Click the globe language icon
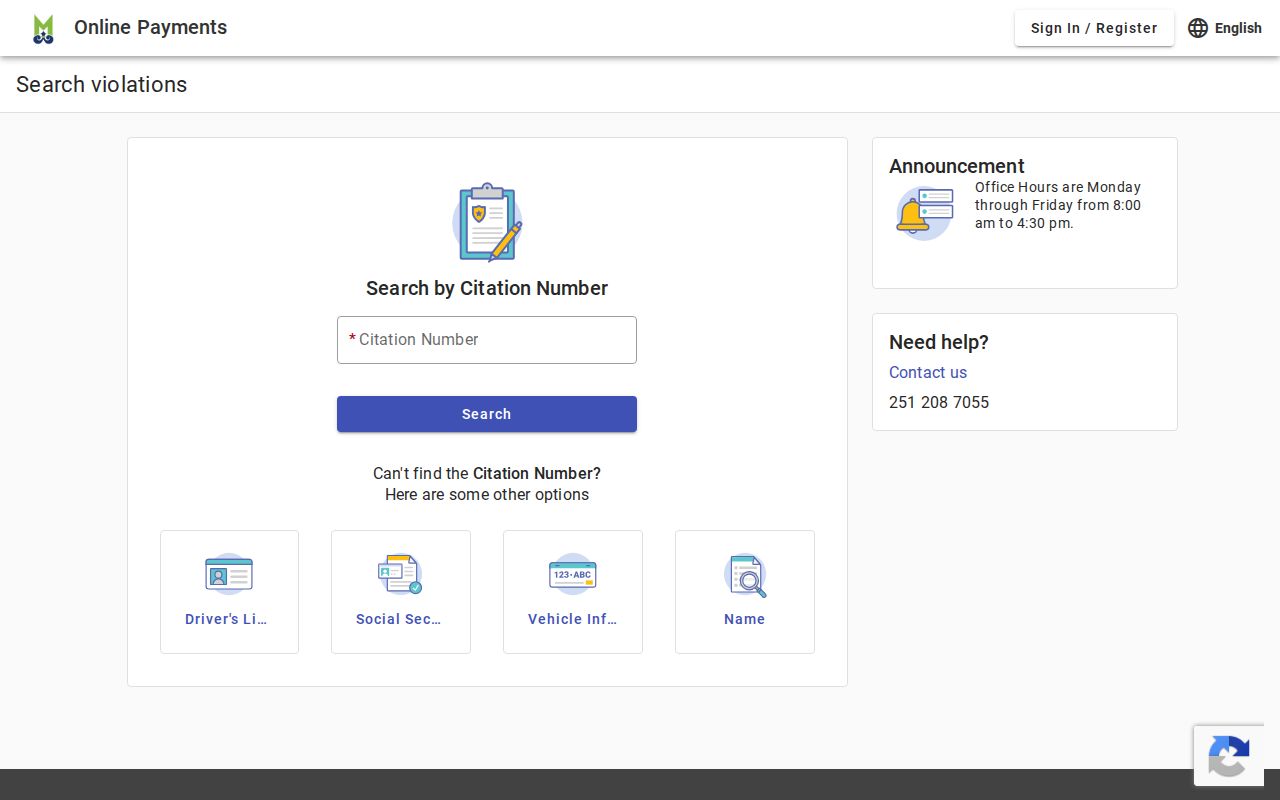Image resolution: width=1280 pixels, height=800 pixels. 1198,28
